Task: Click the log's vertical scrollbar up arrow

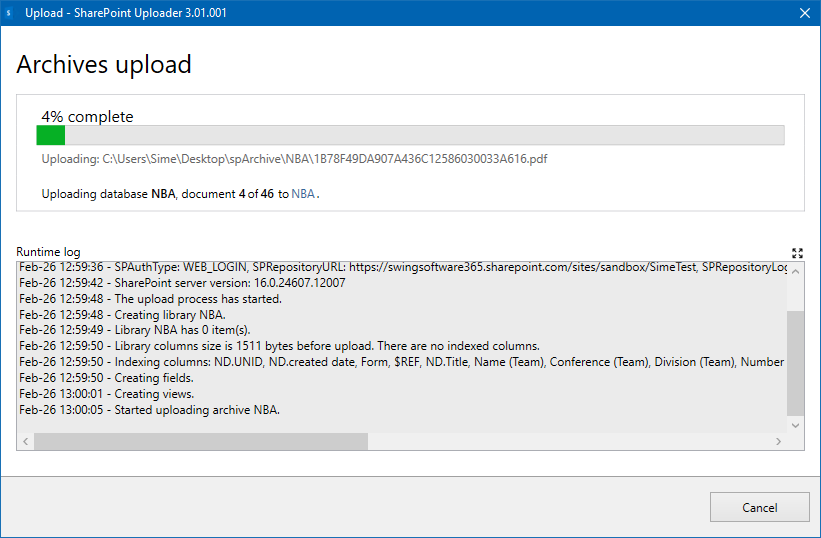Action: [x=795, y=270]
